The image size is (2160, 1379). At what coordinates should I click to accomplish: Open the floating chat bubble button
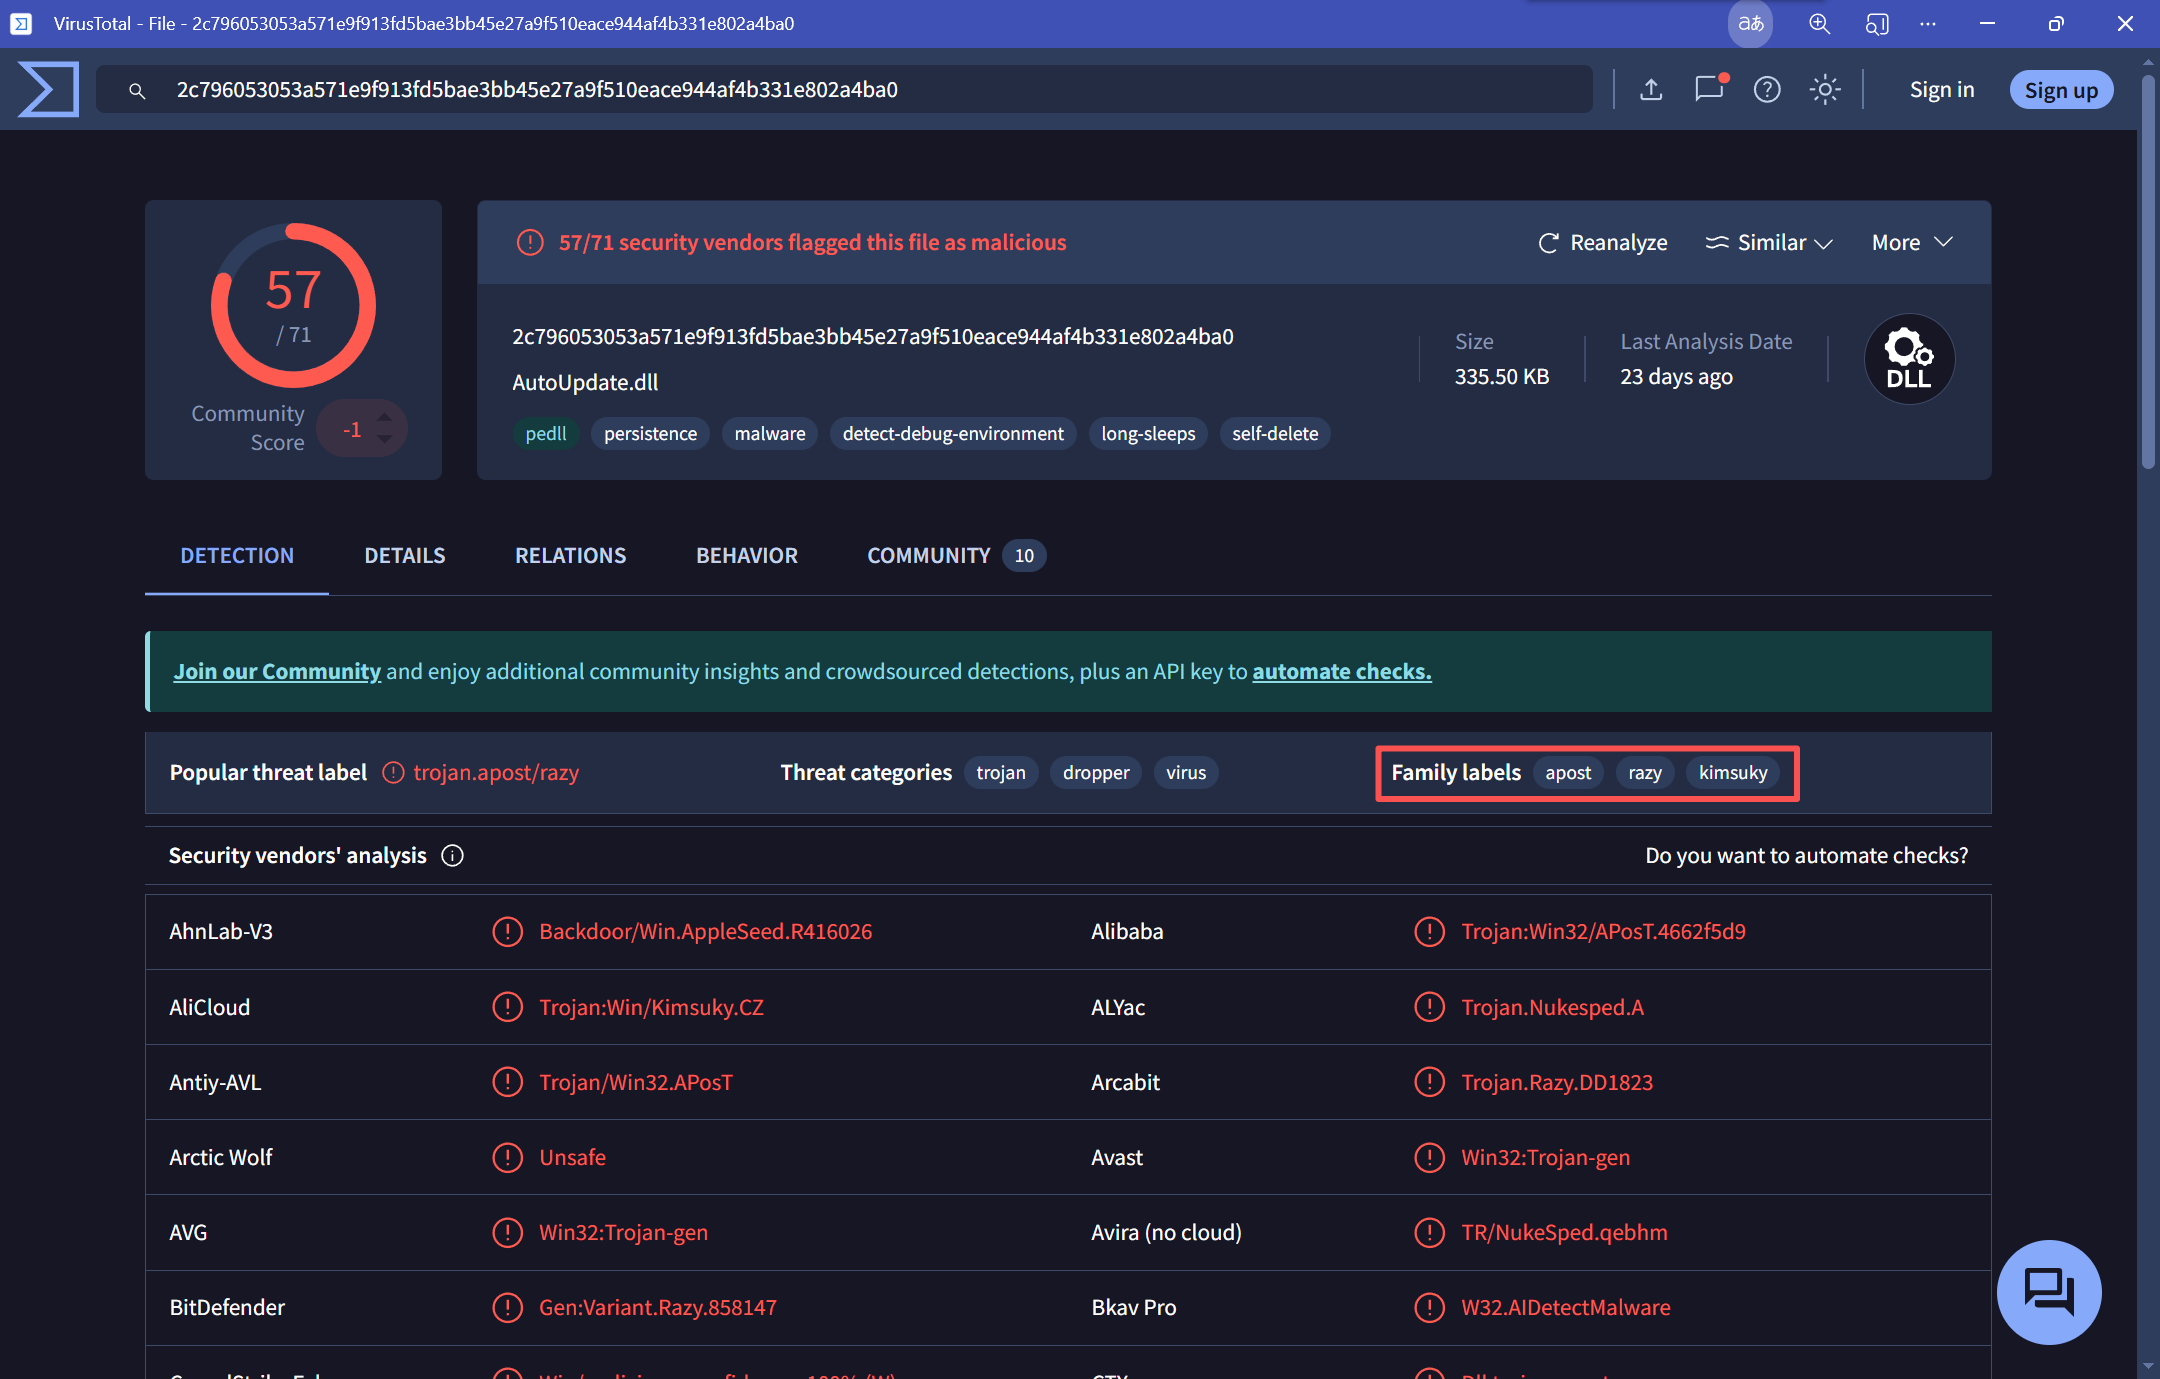coord(2049,1292)
